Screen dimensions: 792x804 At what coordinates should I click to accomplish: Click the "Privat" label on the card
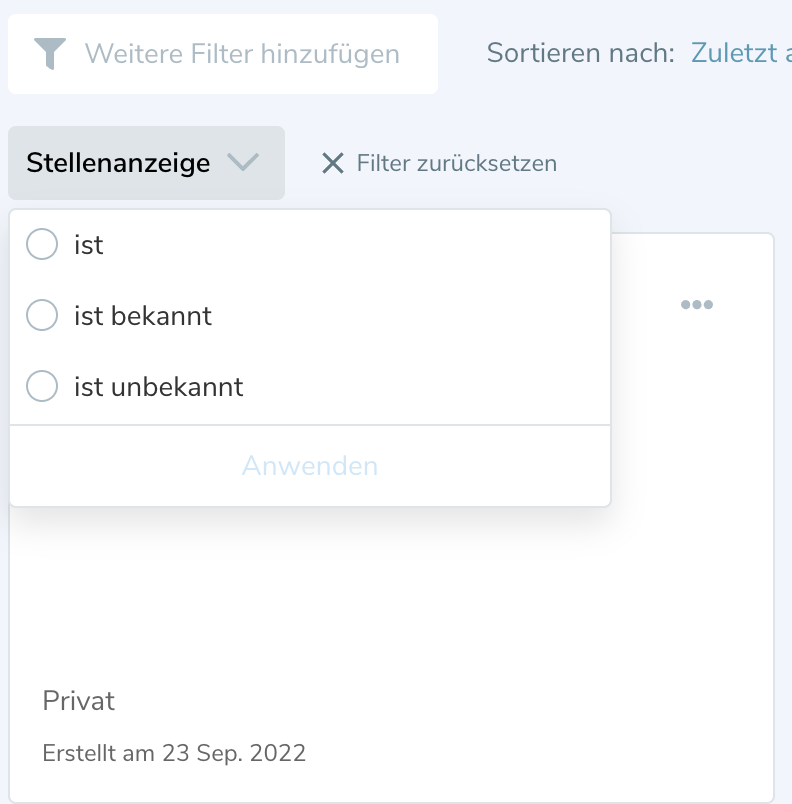pos(79,701)
